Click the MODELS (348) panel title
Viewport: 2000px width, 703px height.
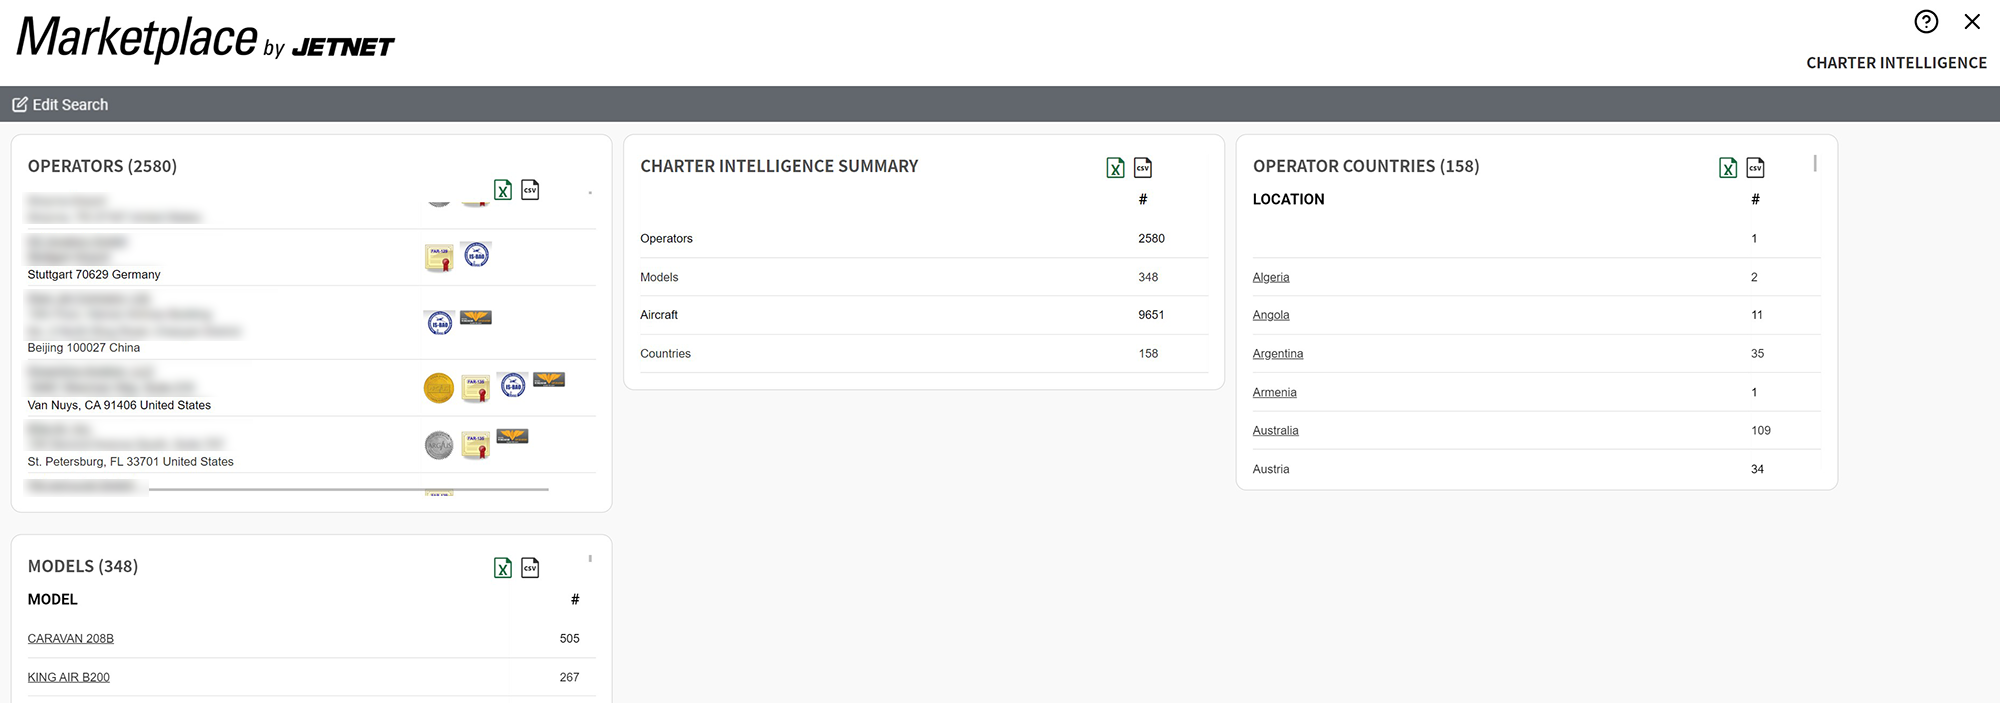[x=83, y=567]
